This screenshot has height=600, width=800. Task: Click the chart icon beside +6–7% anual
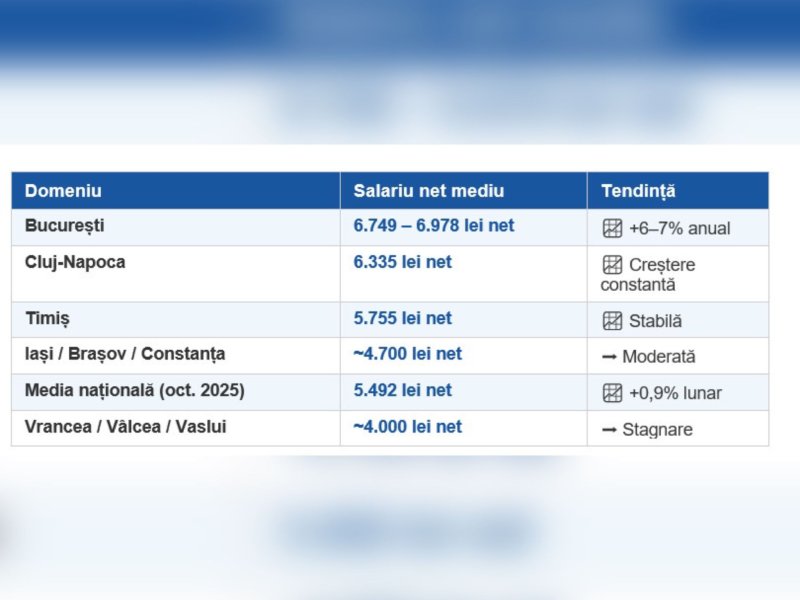[x=612, y=228]
